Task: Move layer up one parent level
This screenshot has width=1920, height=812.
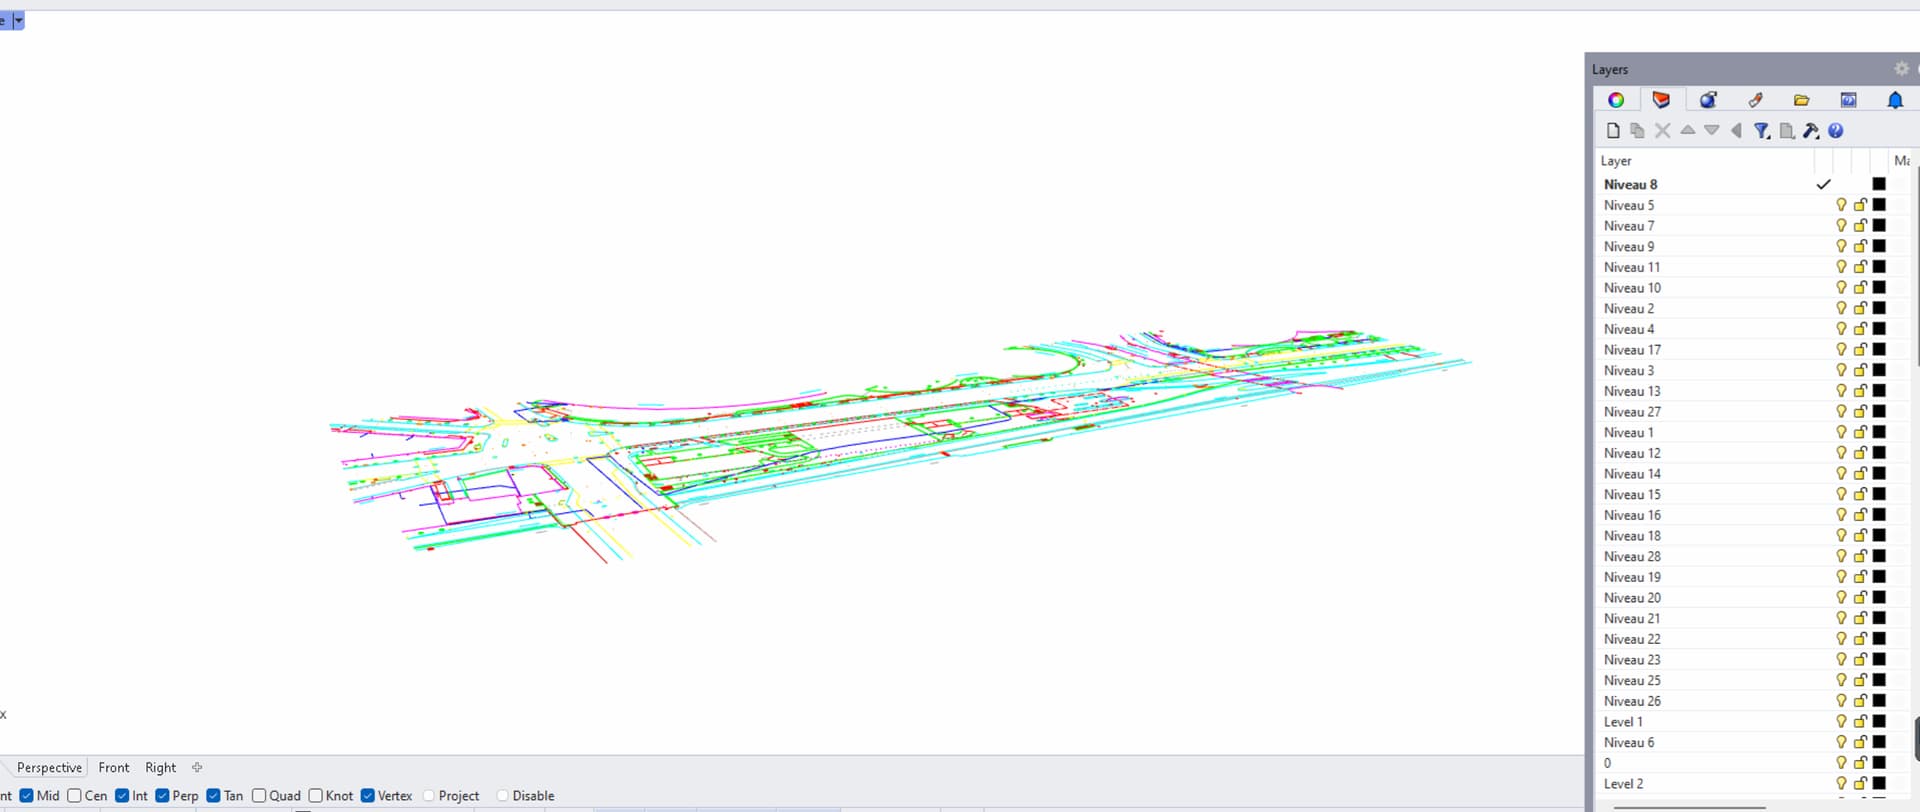Action: [x=1736, y=130]
